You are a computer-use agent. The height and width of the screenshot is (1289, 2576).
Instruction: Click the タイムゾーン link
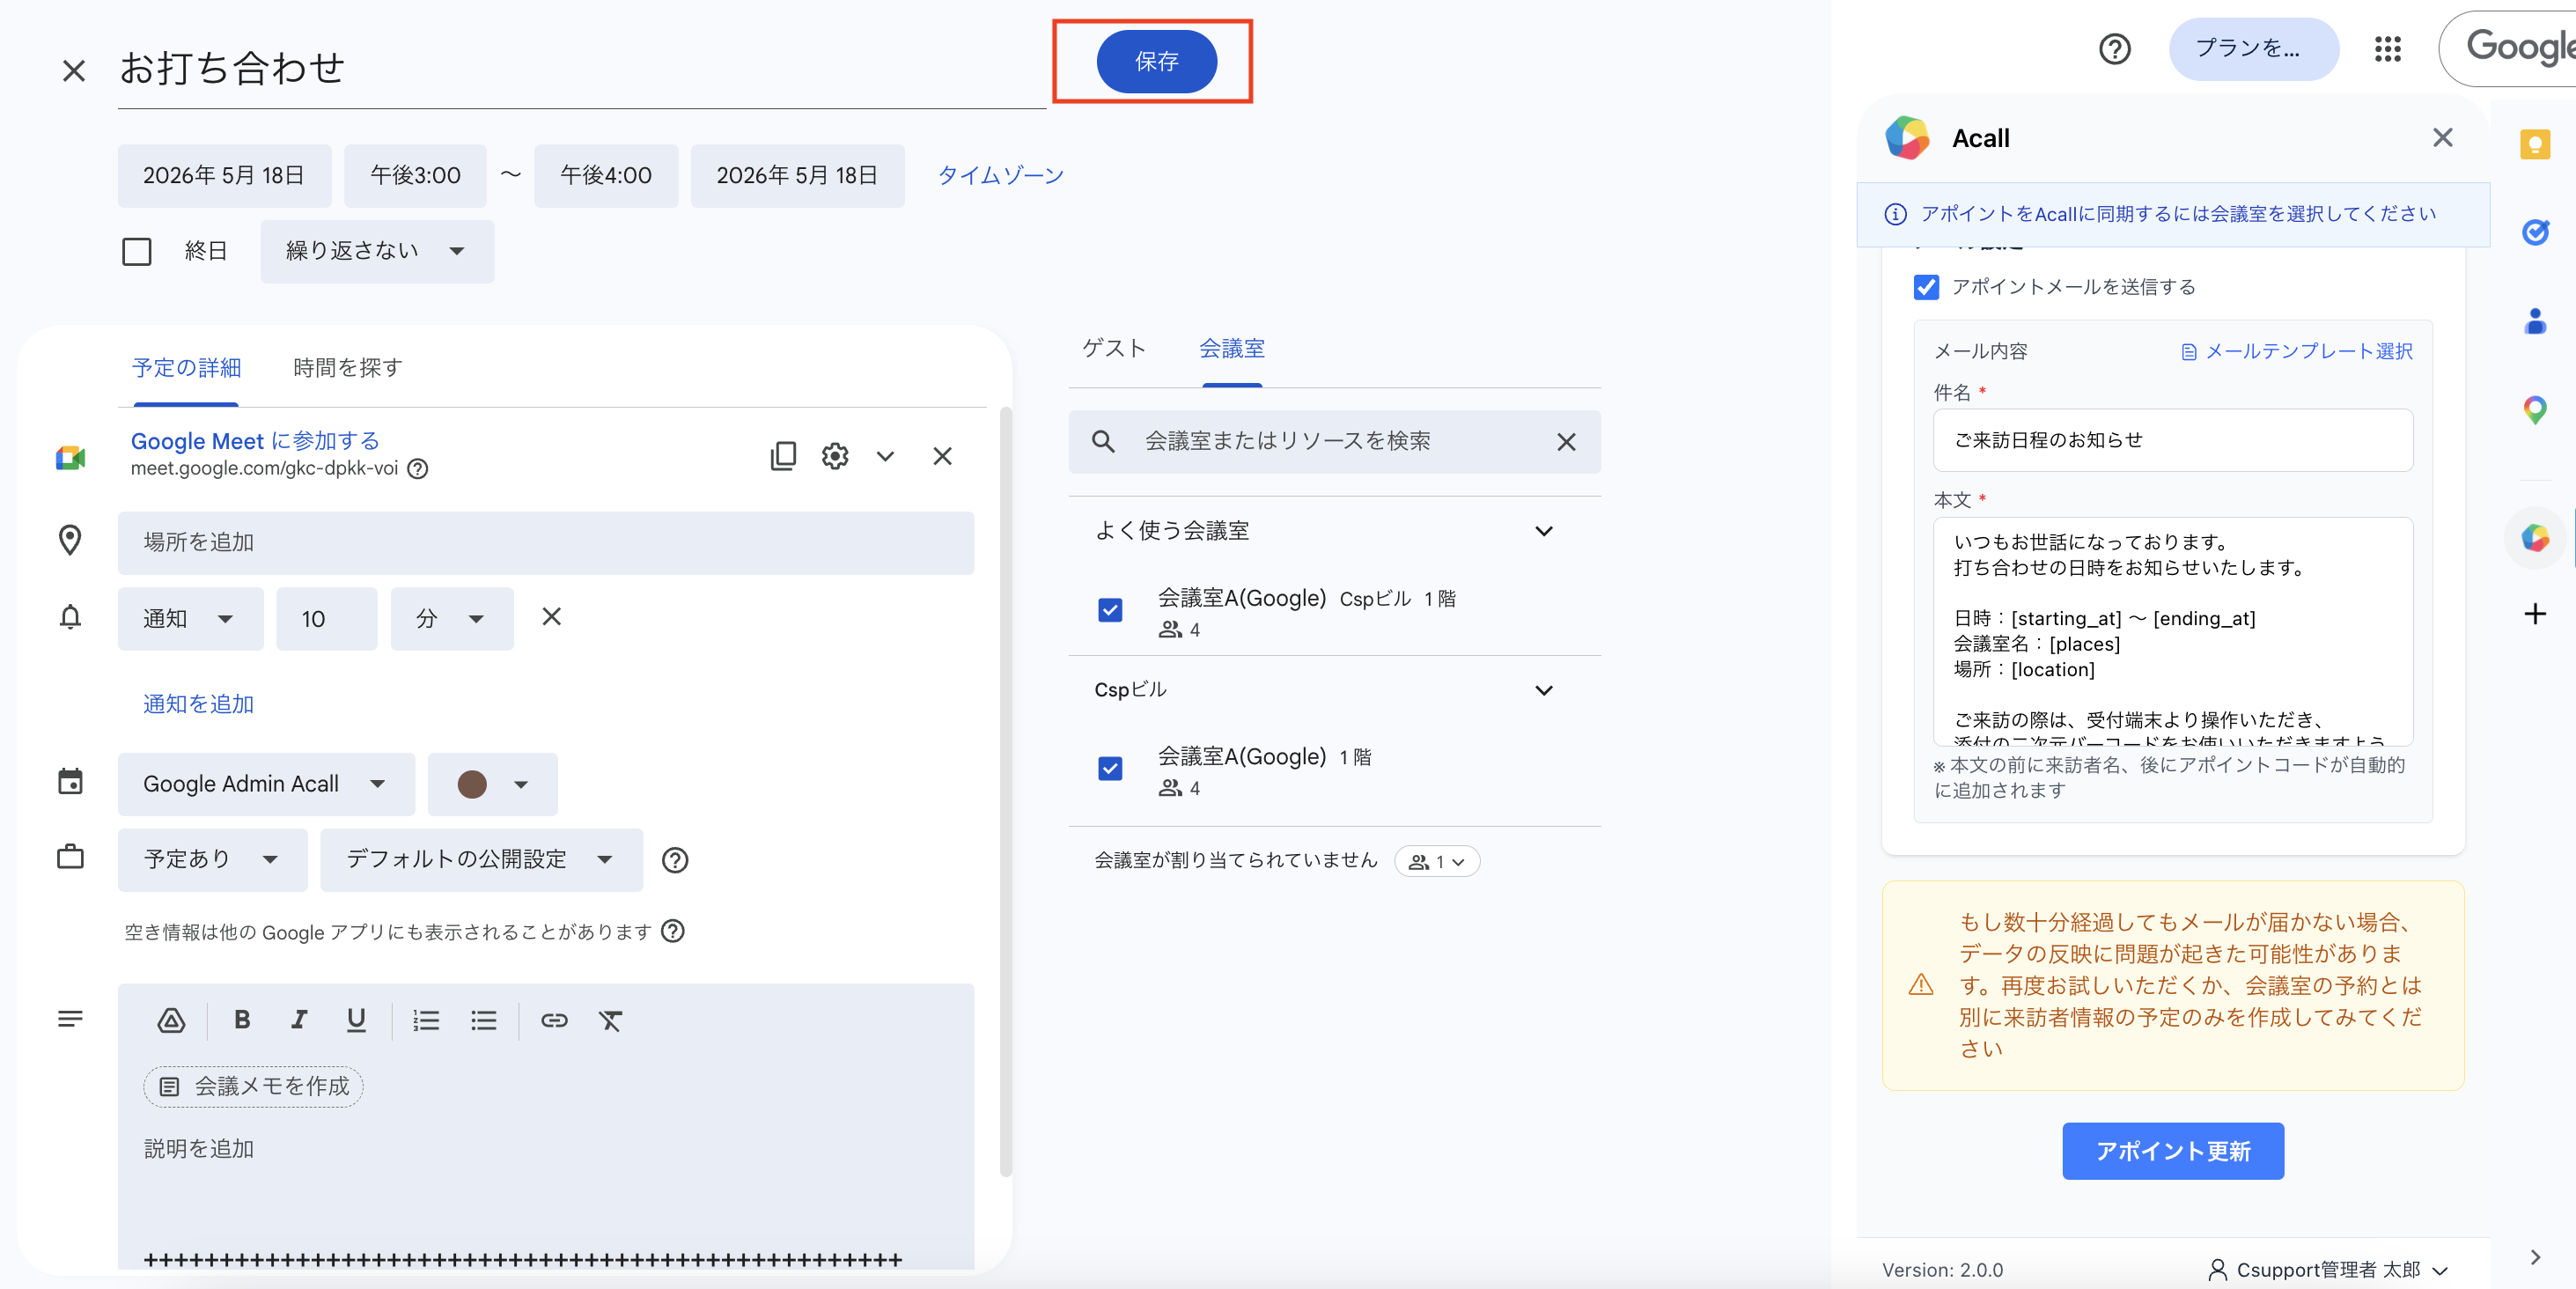pos(1000,176)
